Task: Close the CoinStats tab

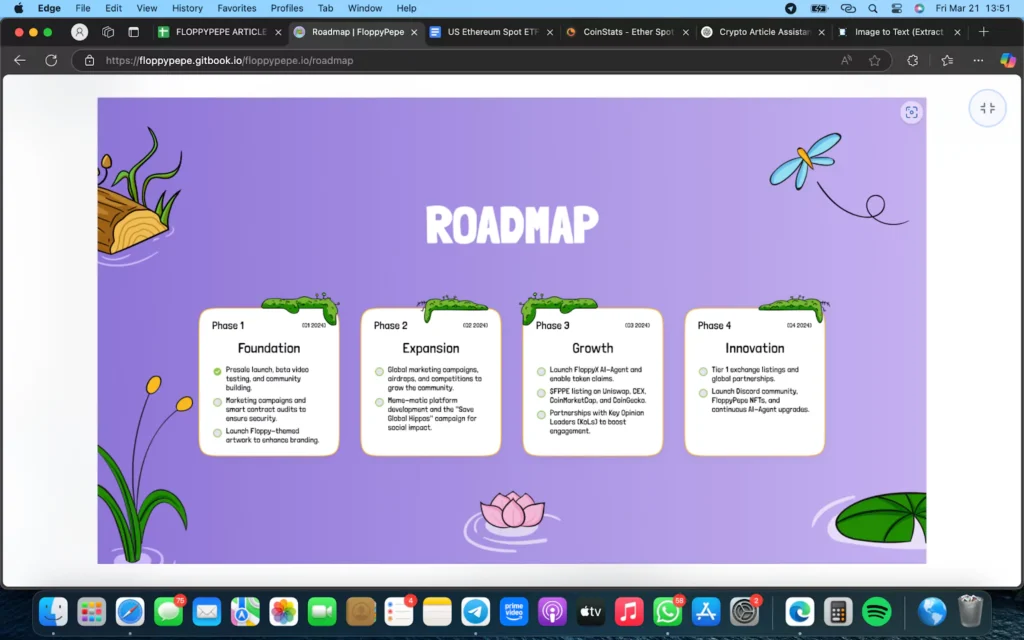Action: pyautogui.click(x=686, y=32)
